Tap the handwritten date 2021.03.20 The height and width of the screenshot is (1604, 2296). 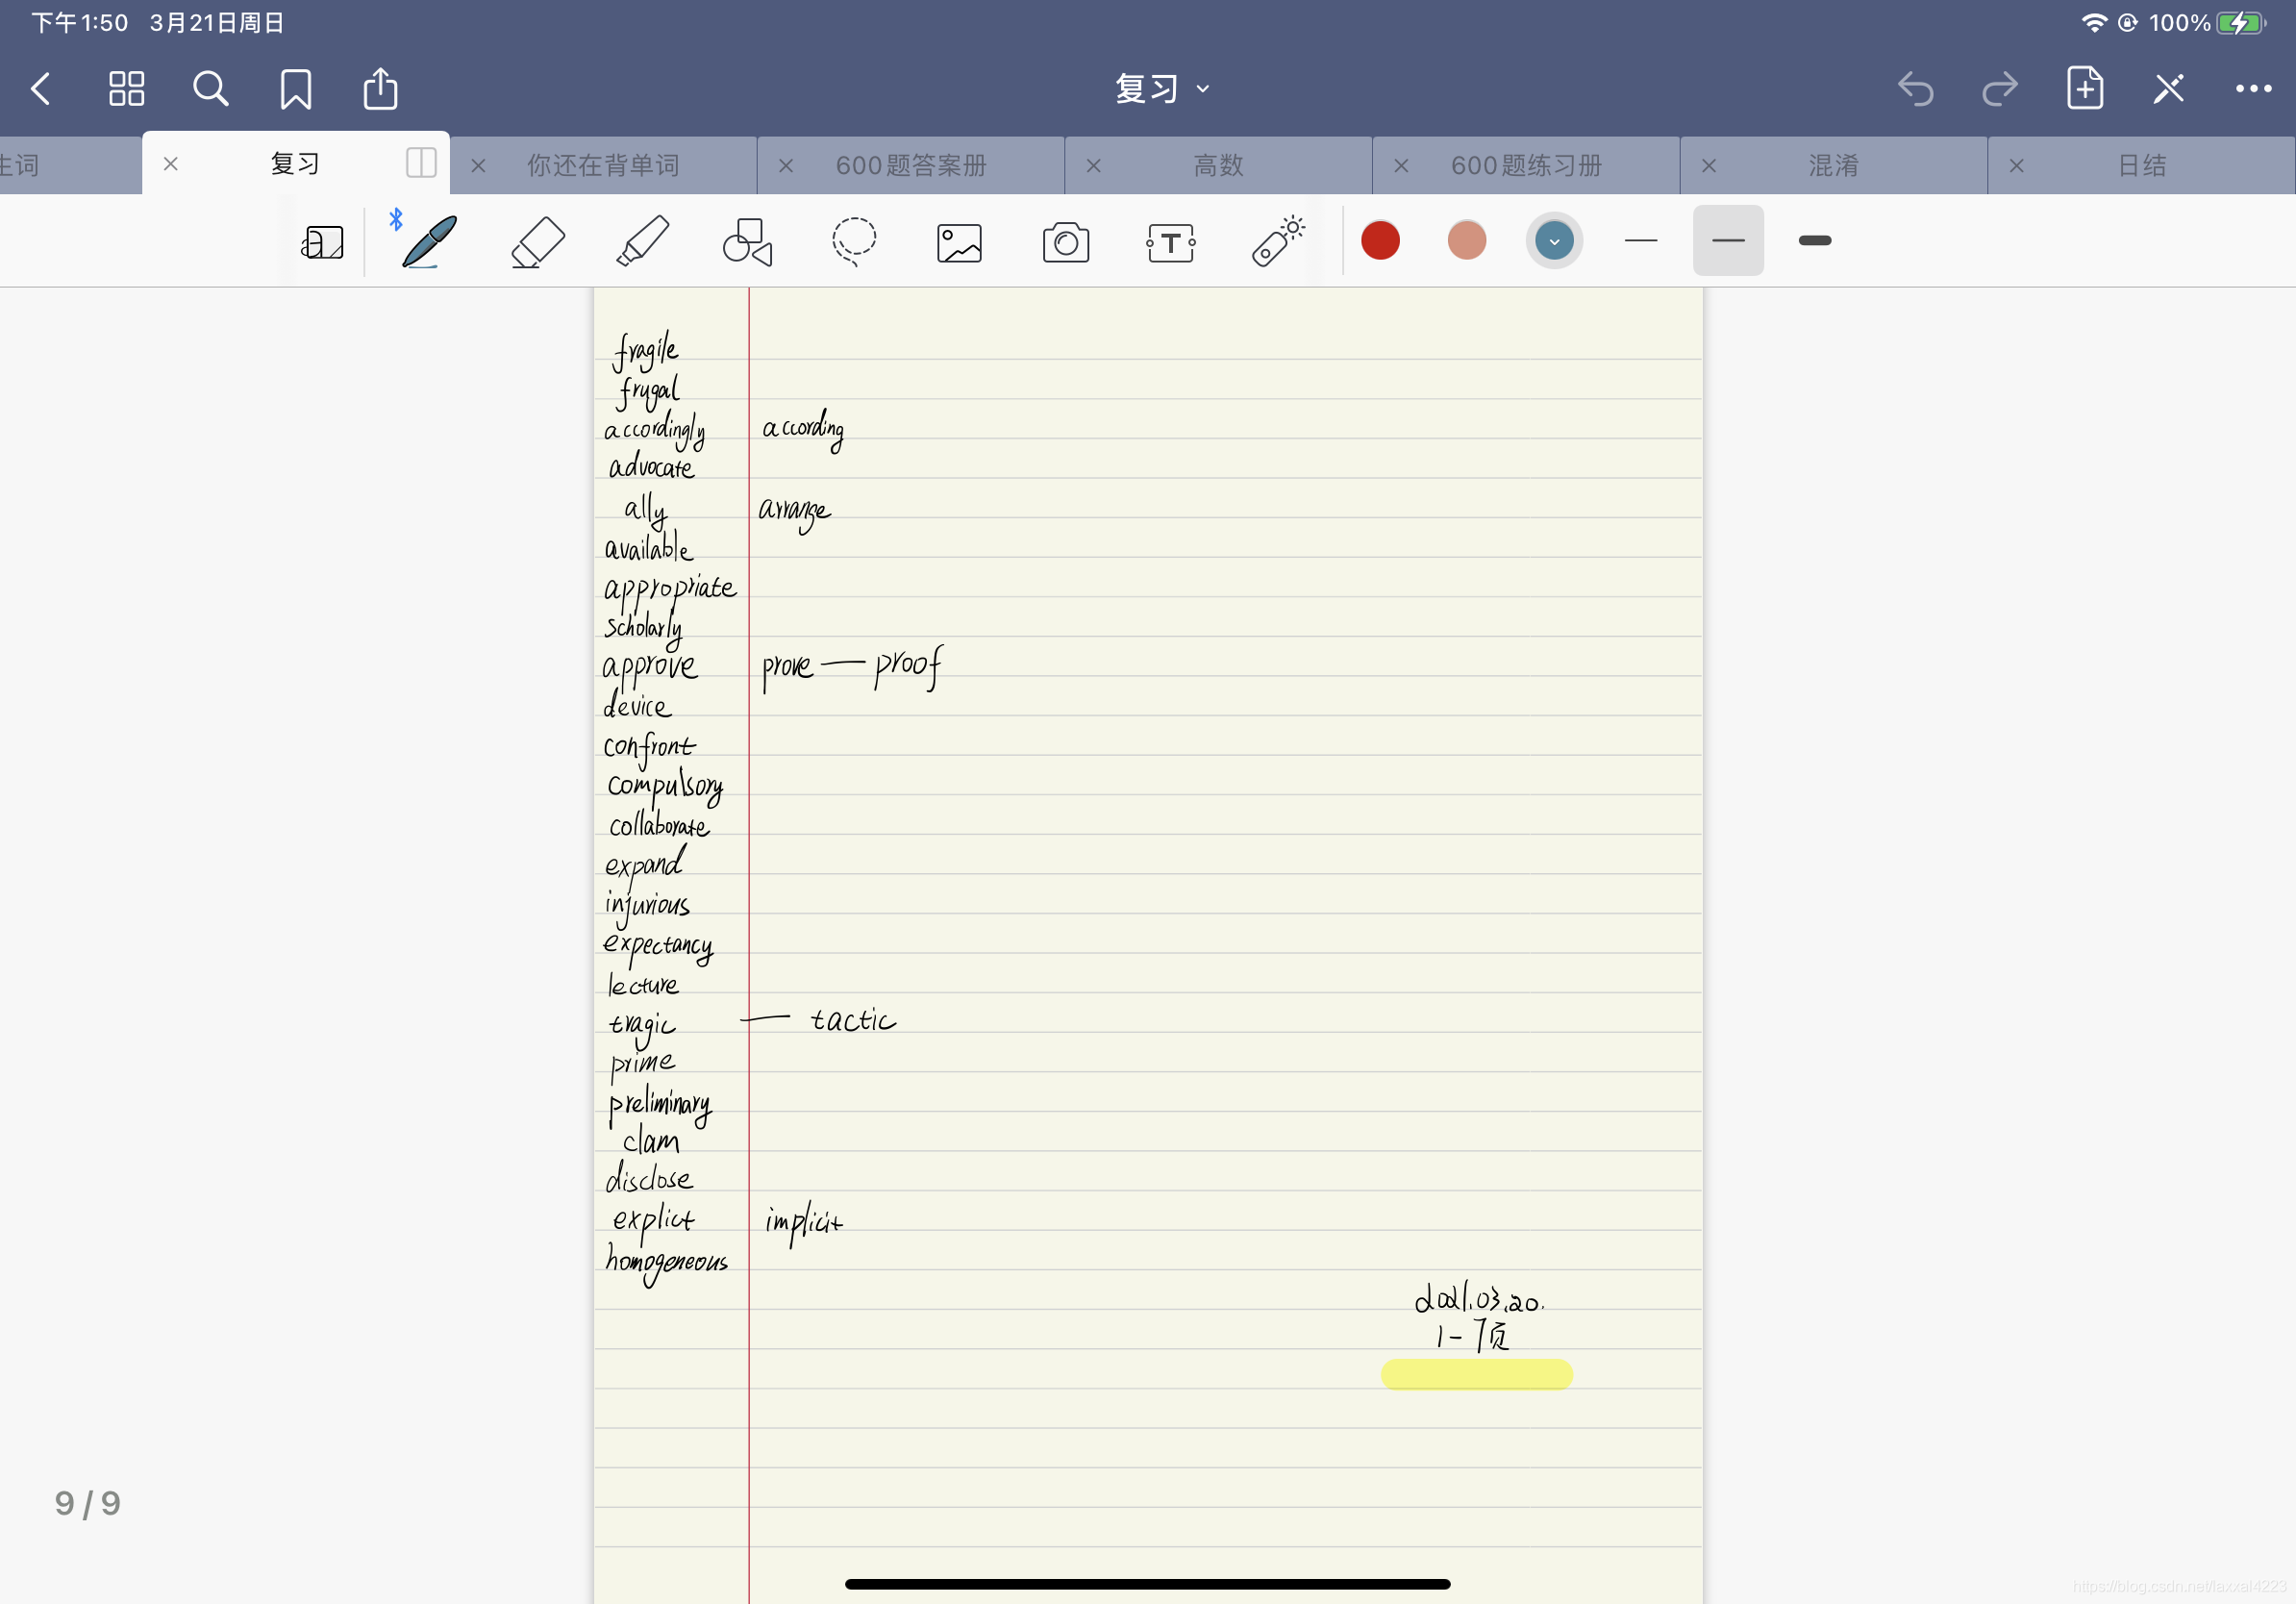point(1479,1298)
